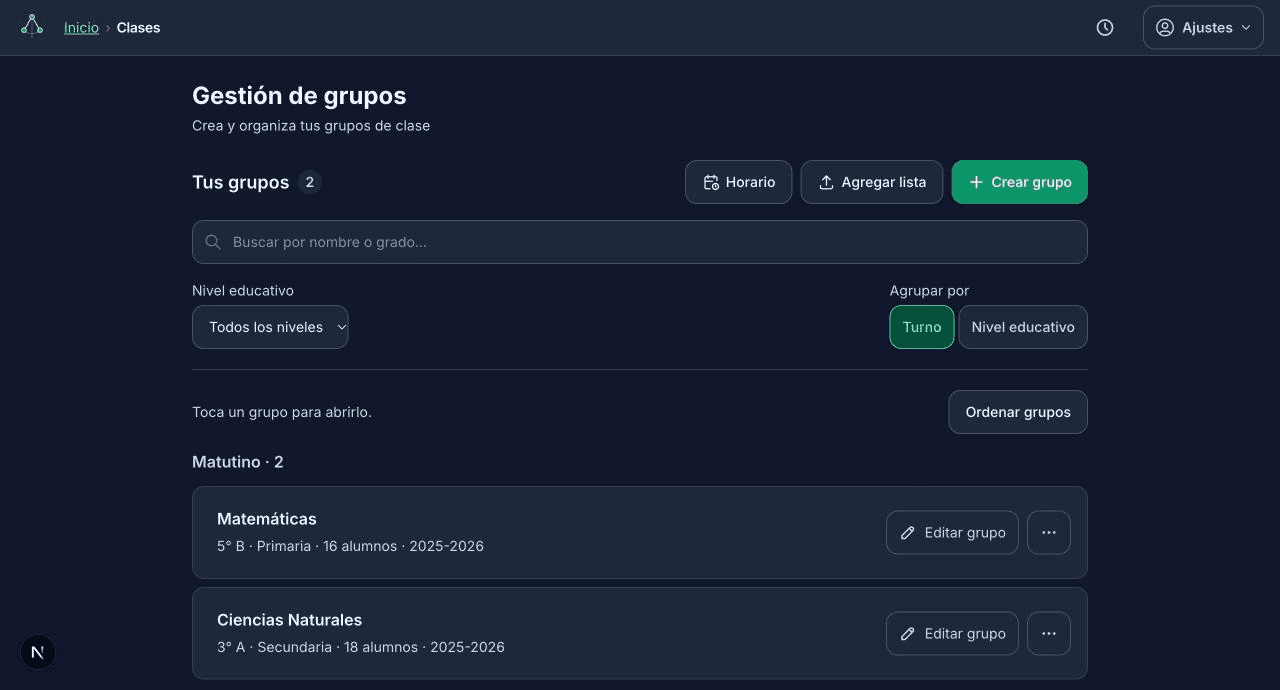The image size is (1280, 690).
Task: Open more options for Matemáticas
Action: click(1049, 532)
